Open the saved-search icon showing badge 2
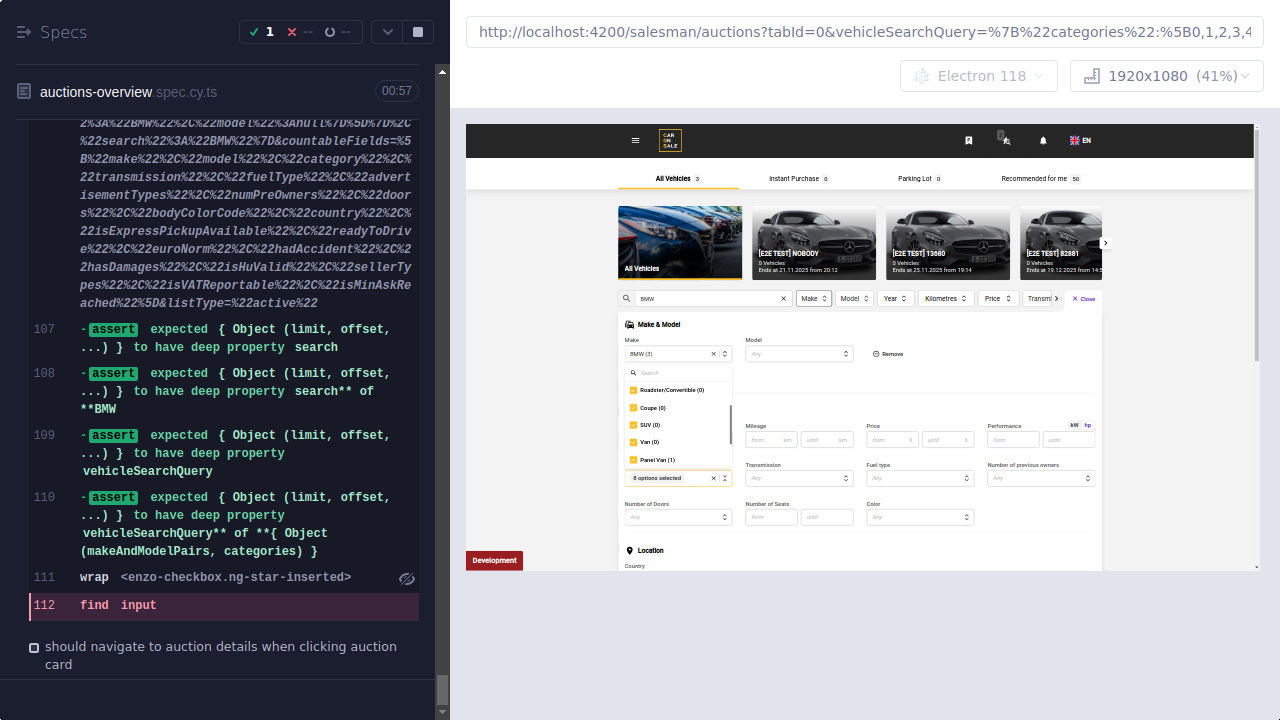The height and width of the screenshot is (720, 1280). 1006,140
